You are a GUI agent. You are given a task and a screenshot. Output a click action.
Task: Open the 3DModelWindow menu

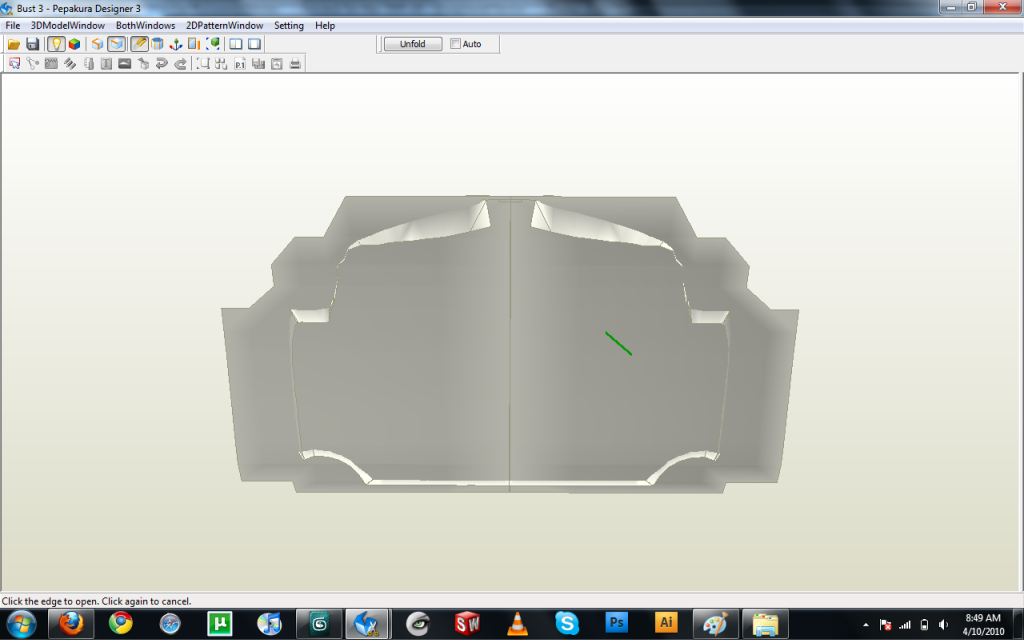[x=68, y=25]
